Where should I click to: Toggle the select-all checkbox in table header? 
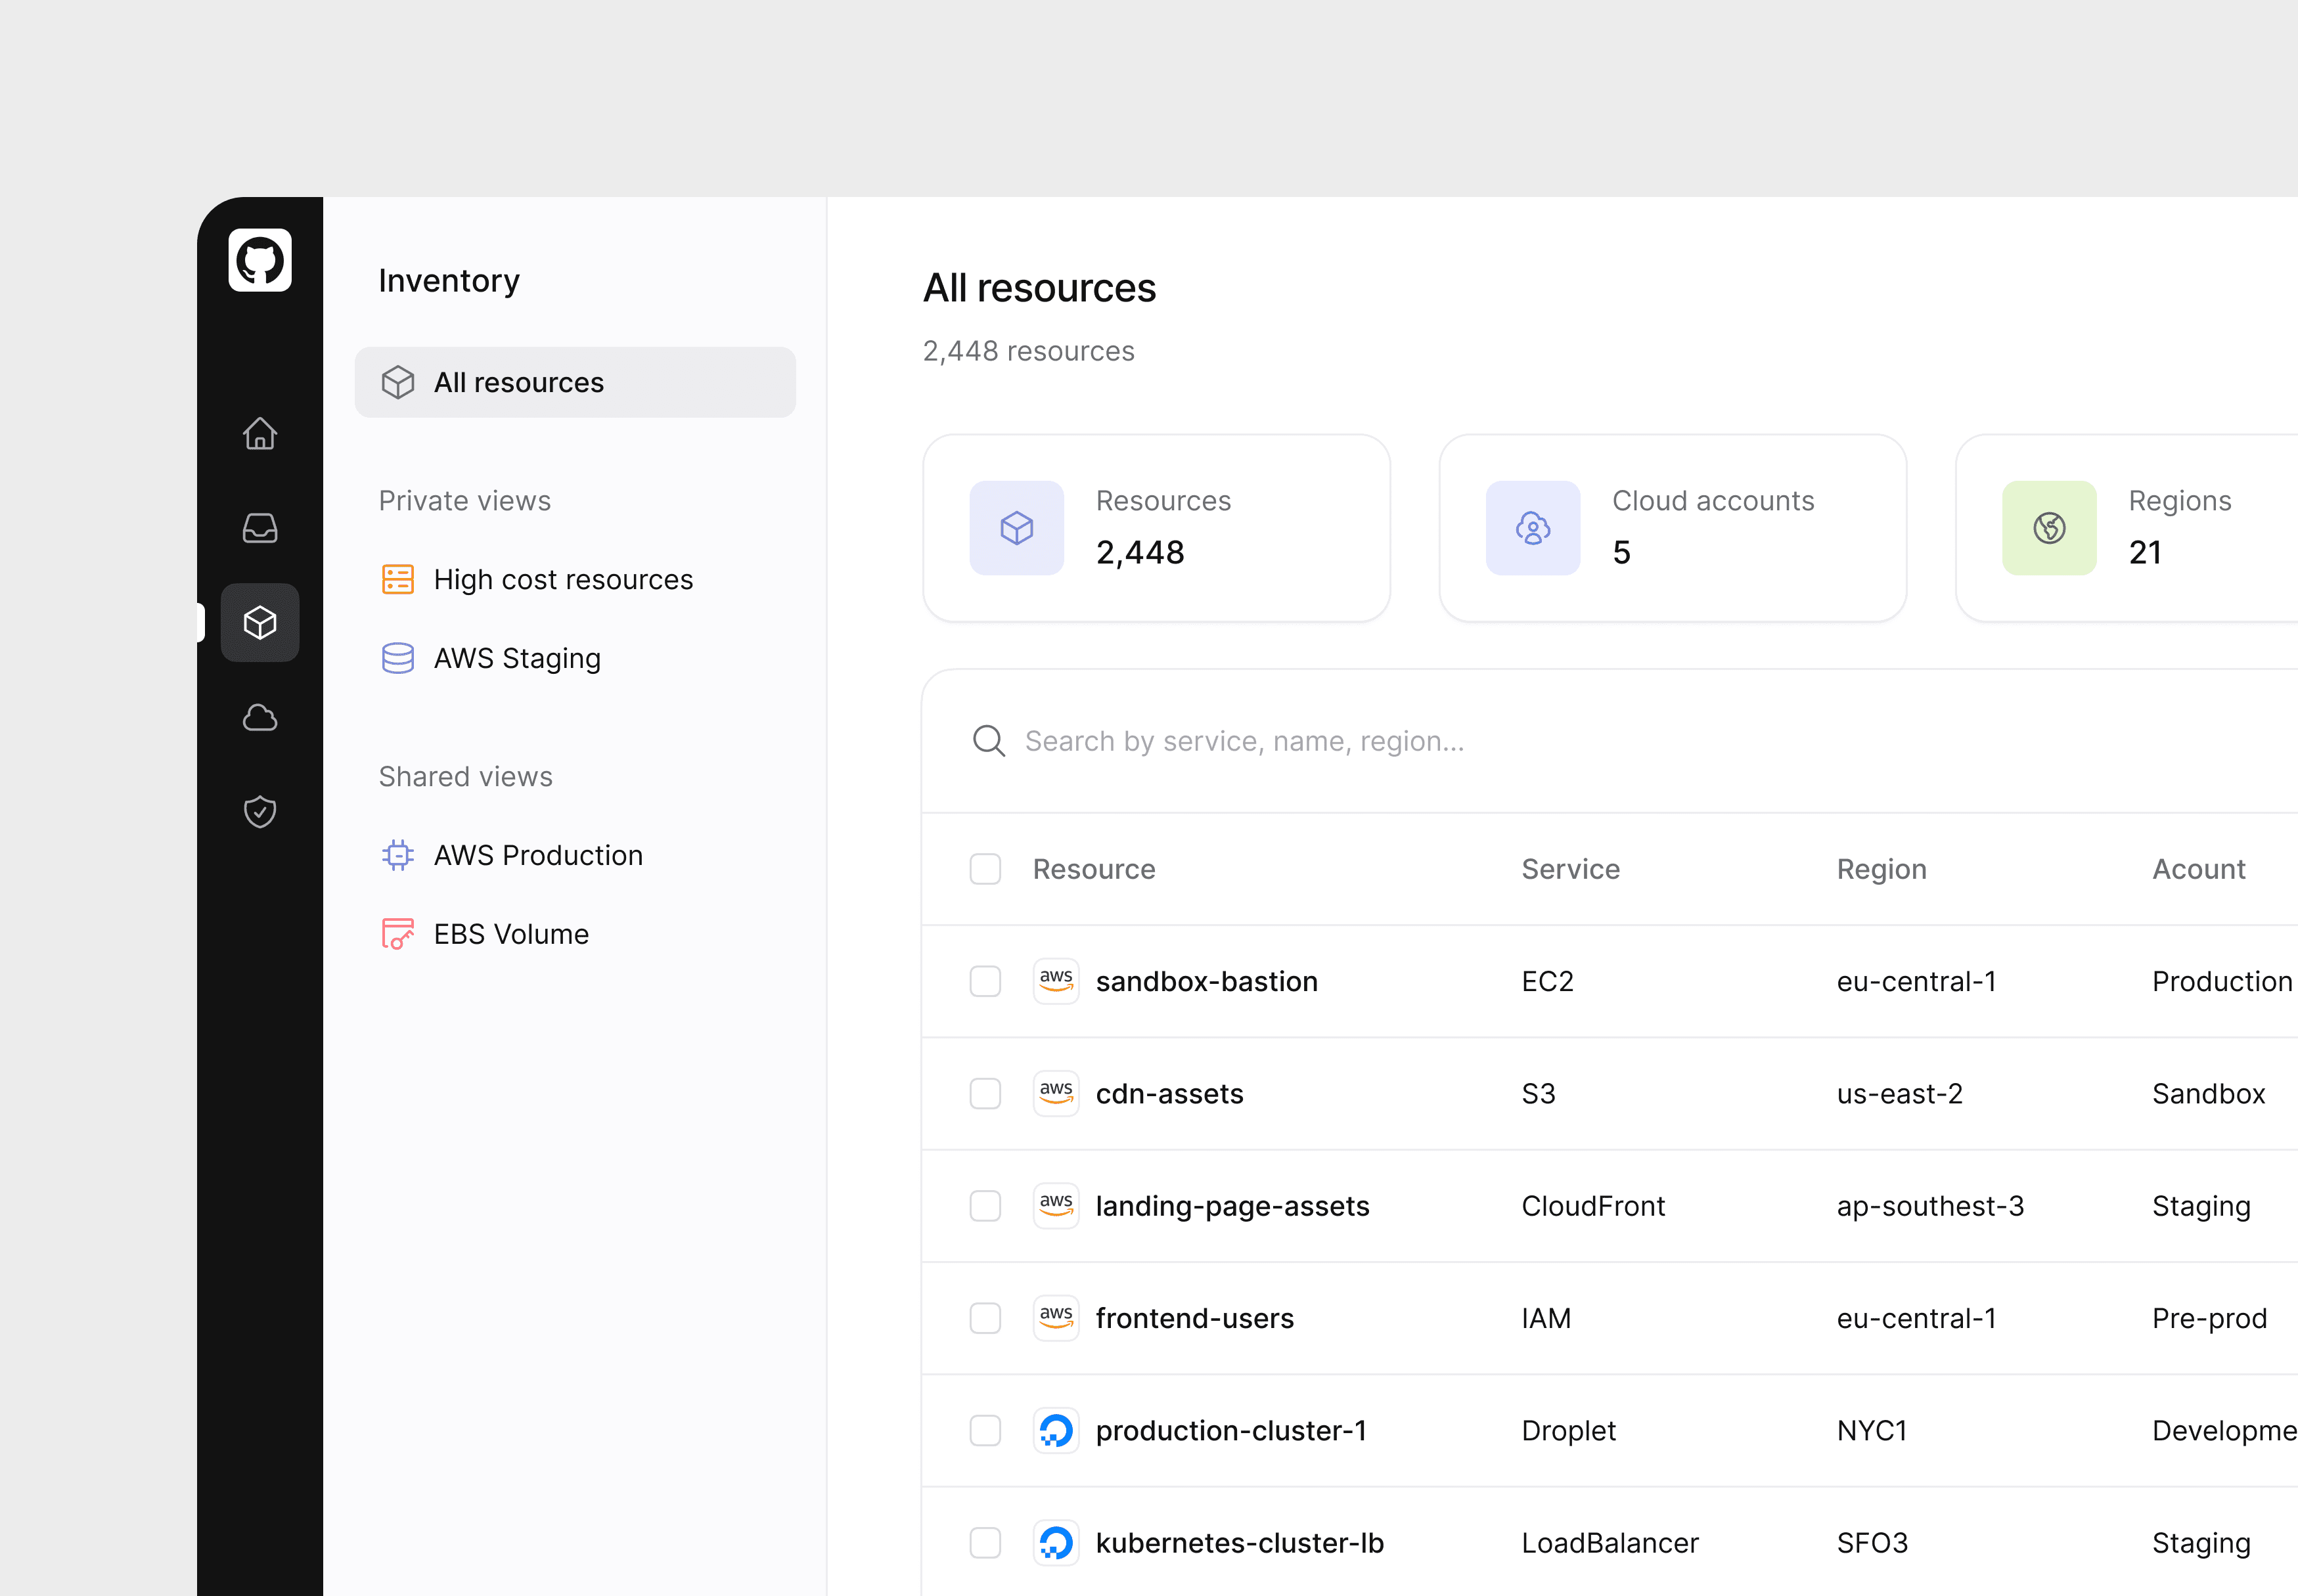pyautogui.click(x=985, y=869)
